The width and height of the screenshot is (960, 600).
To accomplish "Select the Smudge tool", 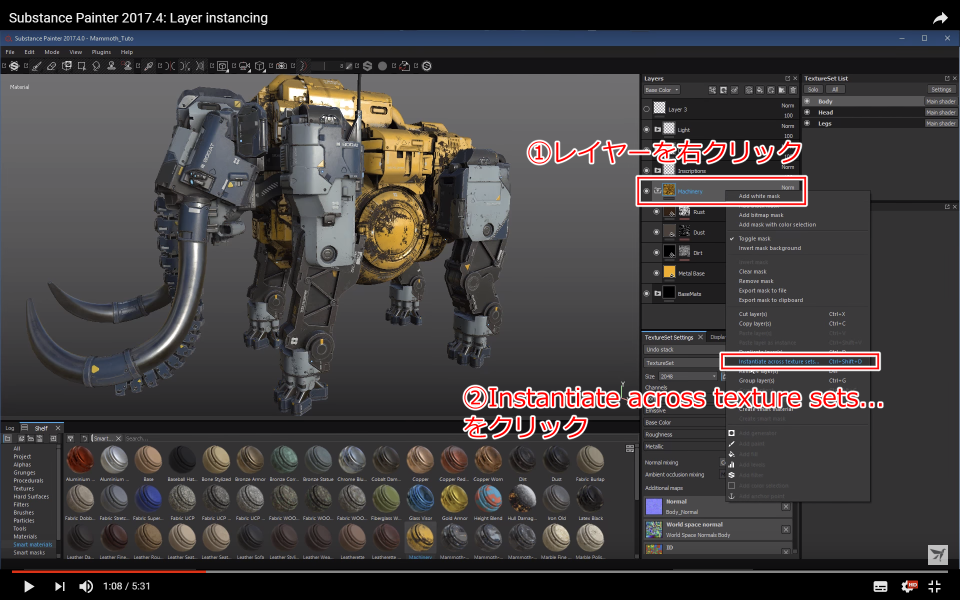I will [x=96, y=66].
